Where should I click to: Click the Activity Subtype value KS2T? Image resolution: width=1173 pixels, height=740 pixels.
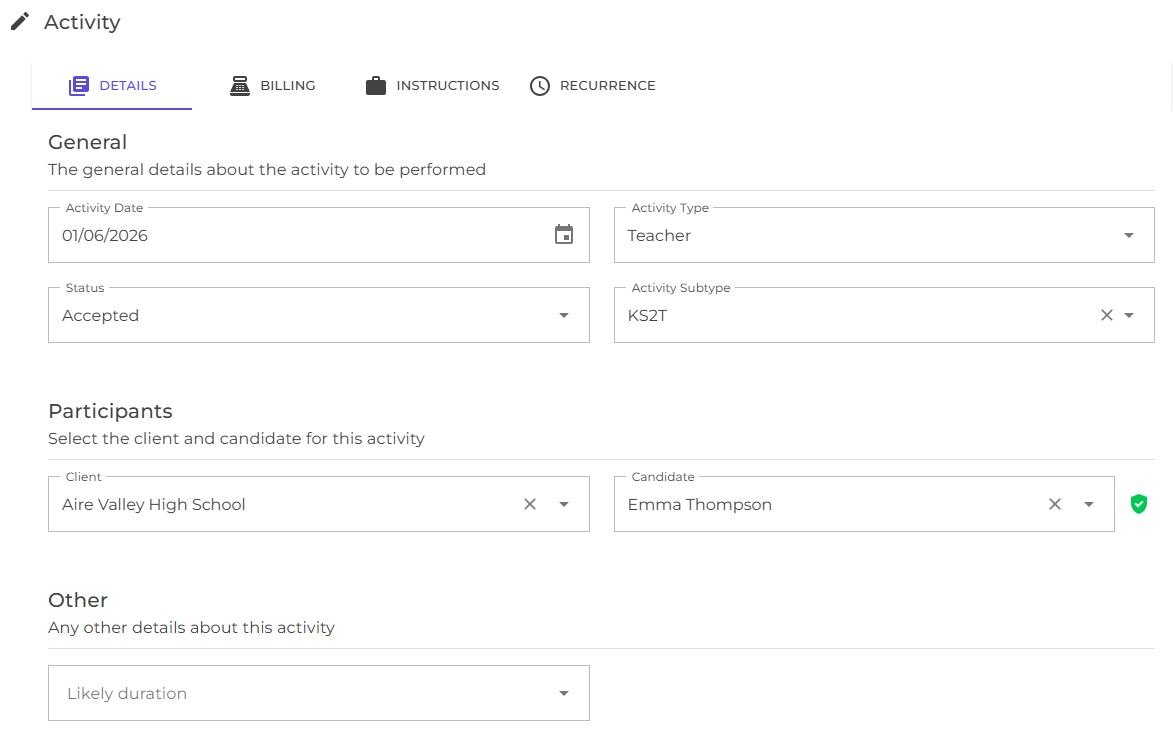pos(647,316)
